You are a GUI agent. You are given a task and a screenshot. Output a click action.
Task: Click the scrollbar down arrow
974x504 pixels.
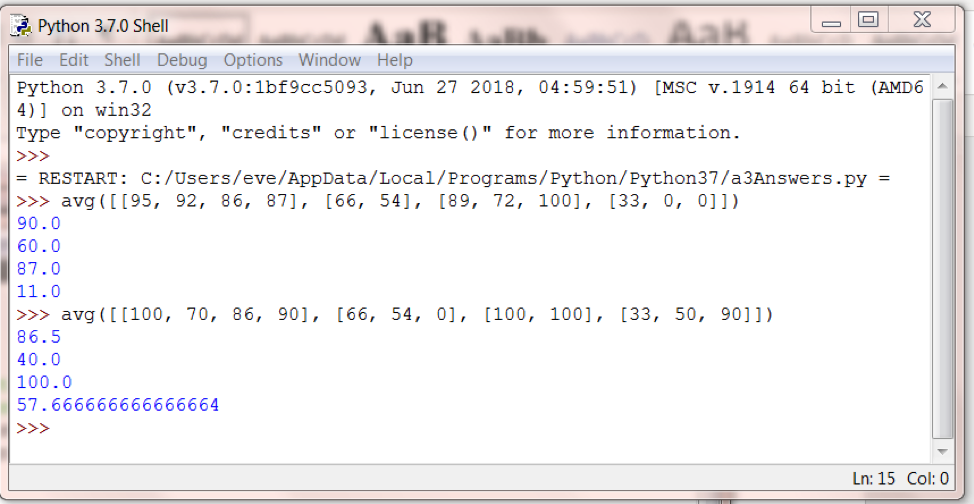[942, 451]
